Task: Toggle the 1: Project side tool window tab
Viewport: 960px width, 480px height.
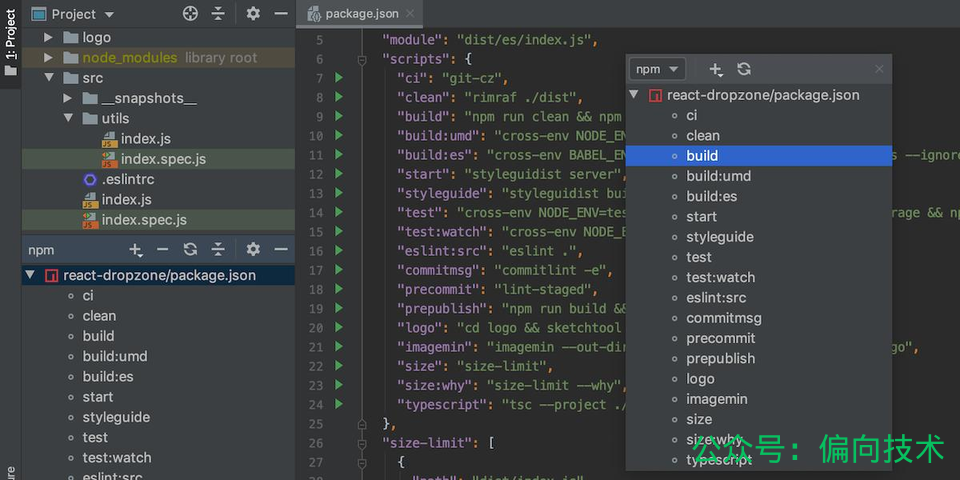Action: (10, 43)
